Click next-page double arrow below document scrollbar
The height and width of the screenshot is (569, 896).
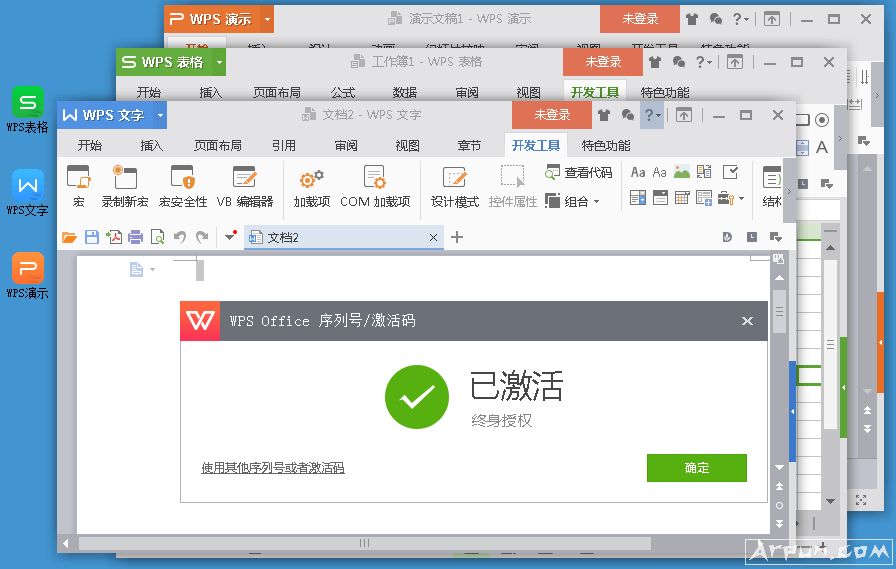click(x=779, y=523)
